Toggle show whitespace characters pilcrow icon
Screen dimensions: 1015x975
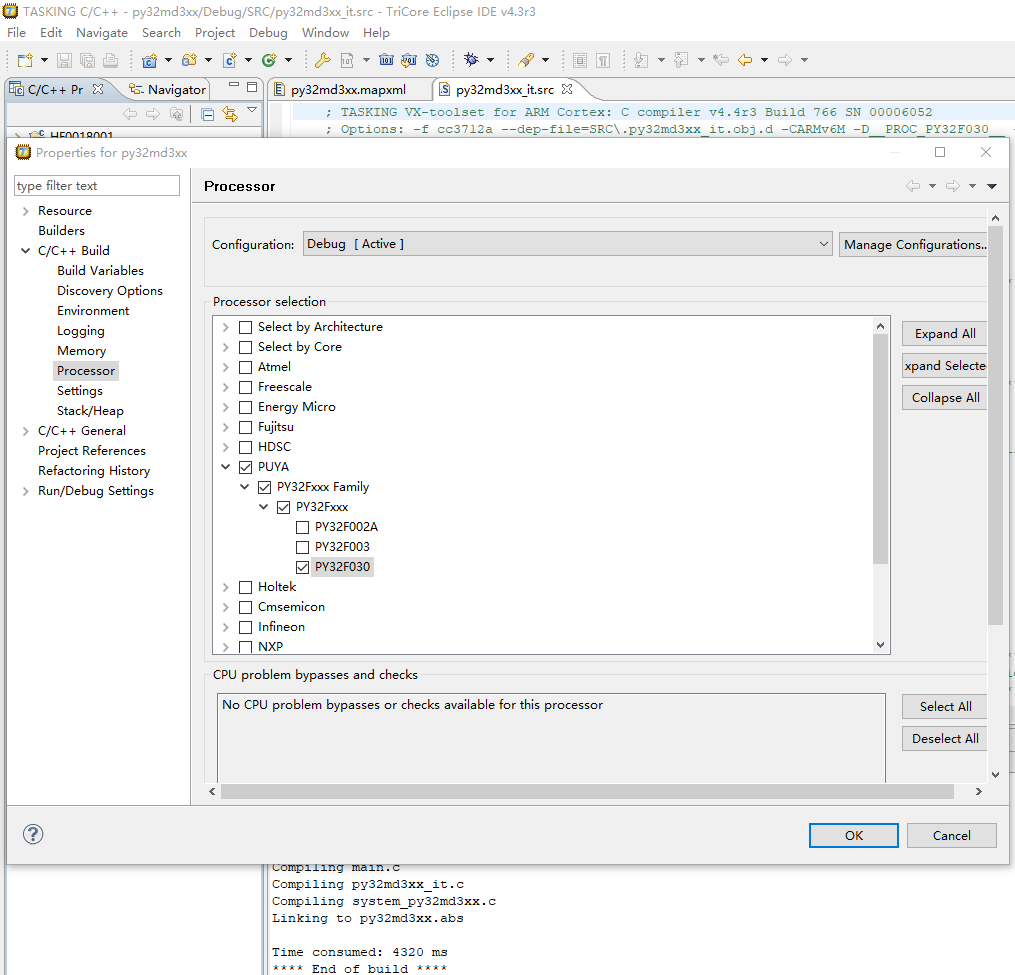[603, 60]
